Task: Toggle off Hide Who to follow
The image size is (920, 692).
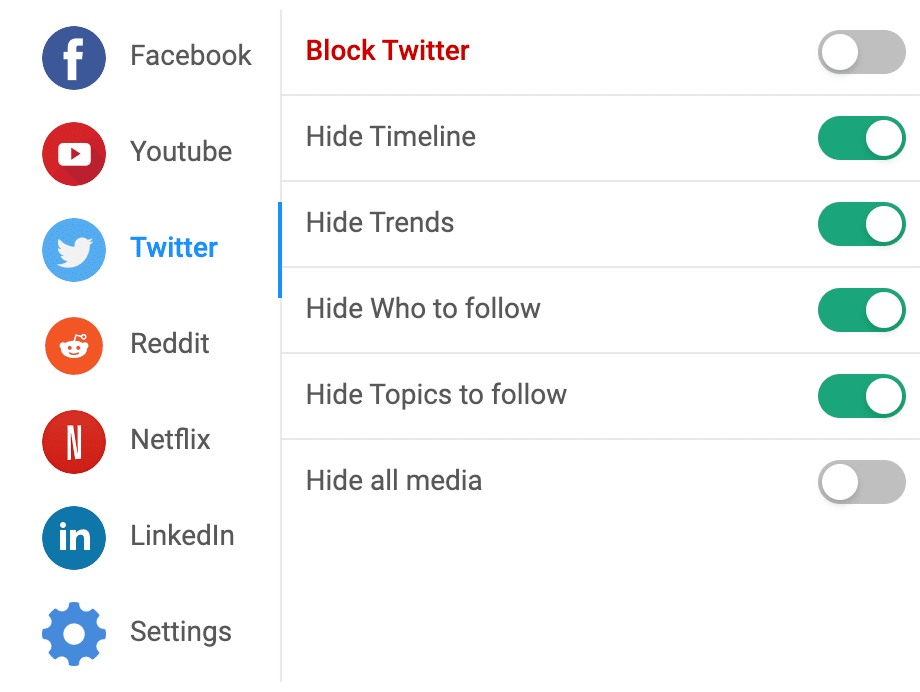Action: coord(861,310)
